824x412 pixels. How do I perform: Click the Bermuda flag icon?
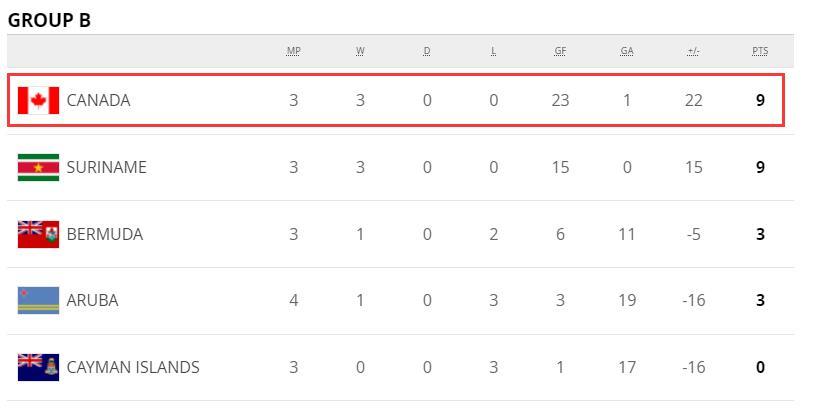pos(38,234)
